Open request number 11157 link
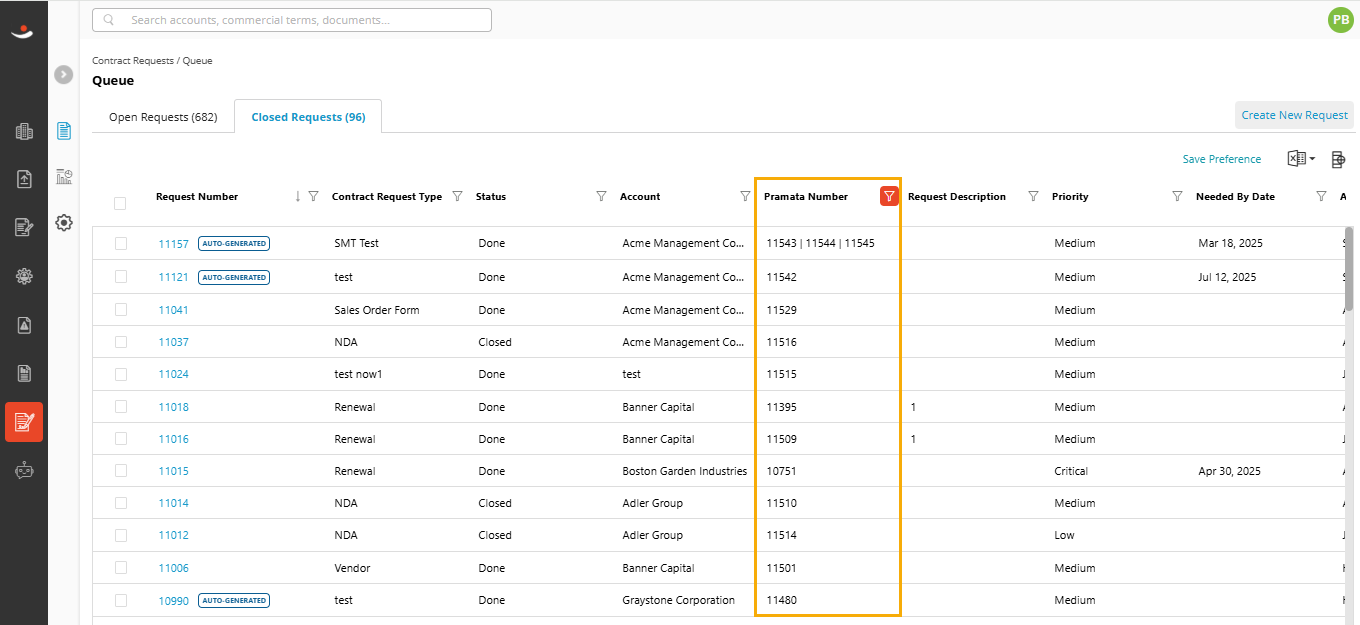Viewport: 1360px width, 625px height. pos(173,244)
